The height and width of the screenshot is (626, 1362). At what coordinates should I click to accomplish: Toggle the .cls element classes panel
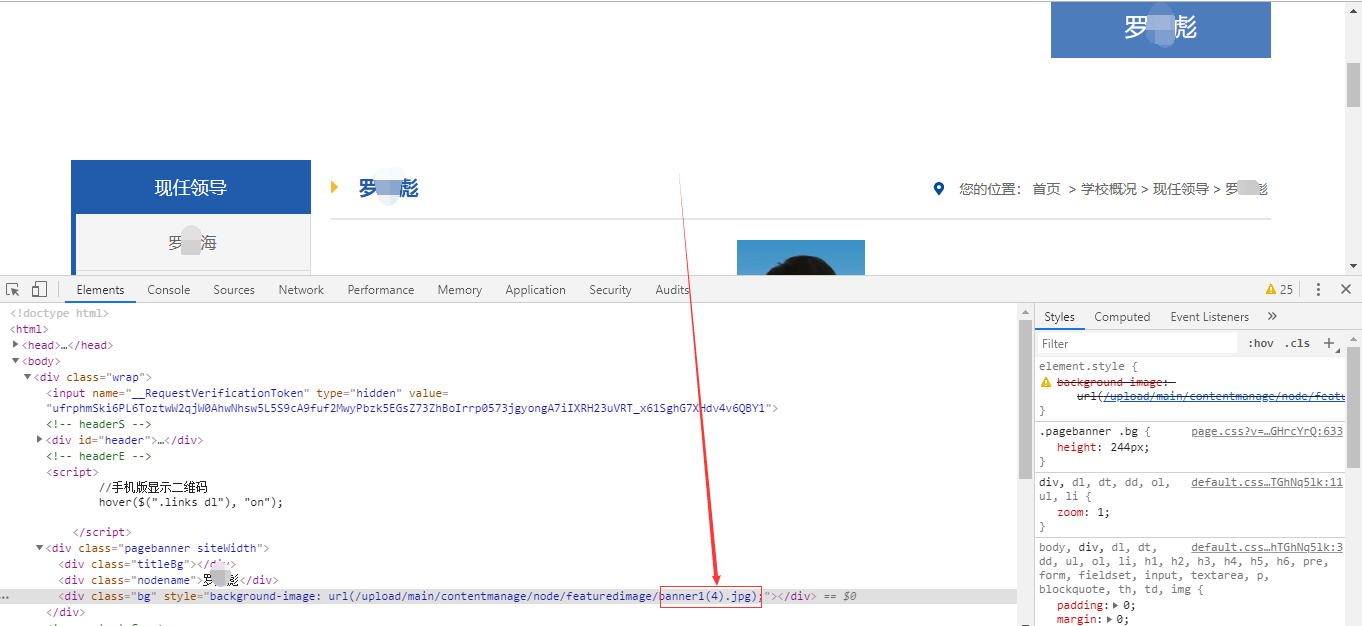(1297, 343)
